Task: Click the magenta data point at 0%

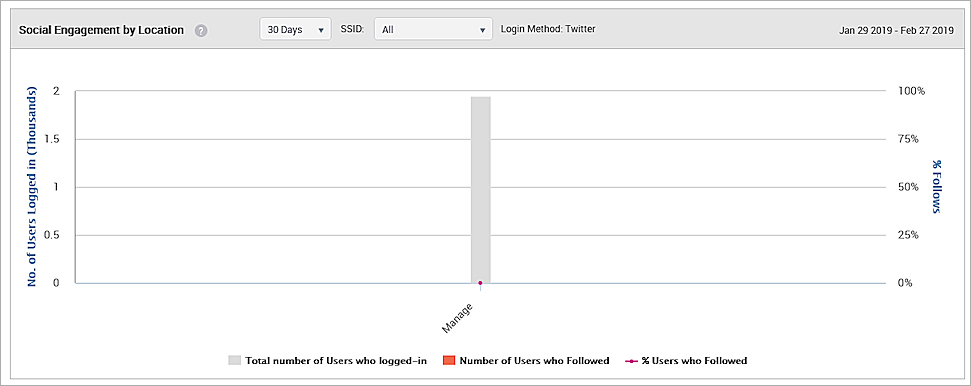Action: (480, 283)
